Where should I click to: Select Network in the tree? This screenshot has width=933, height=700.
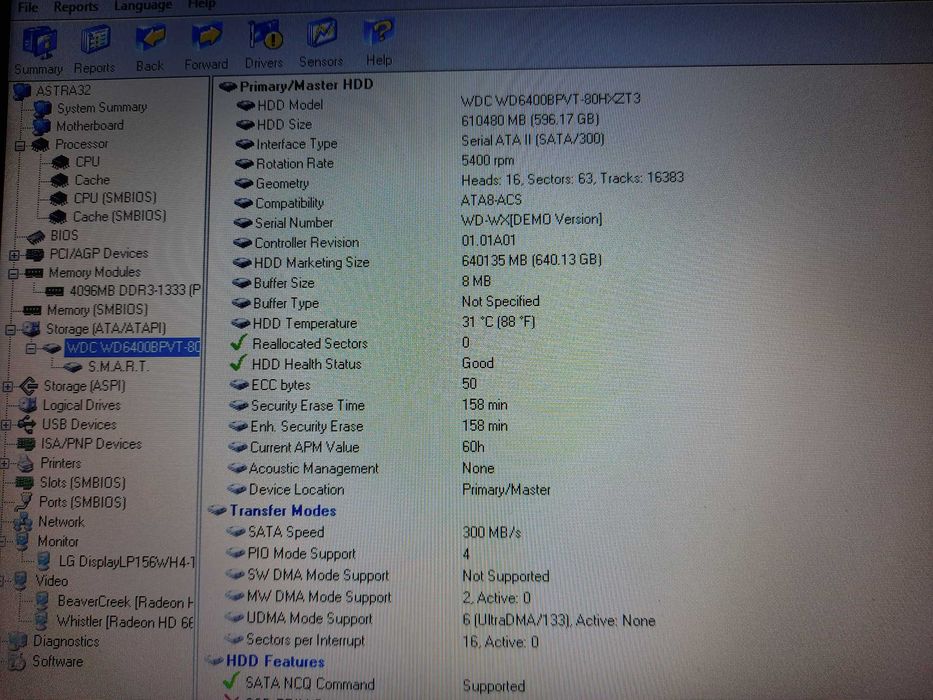[61, 522]
